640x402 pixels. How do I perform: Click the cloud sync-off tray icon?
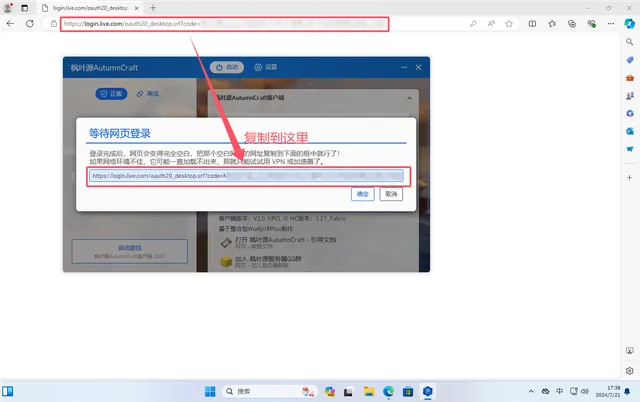[x=545, y=391]
